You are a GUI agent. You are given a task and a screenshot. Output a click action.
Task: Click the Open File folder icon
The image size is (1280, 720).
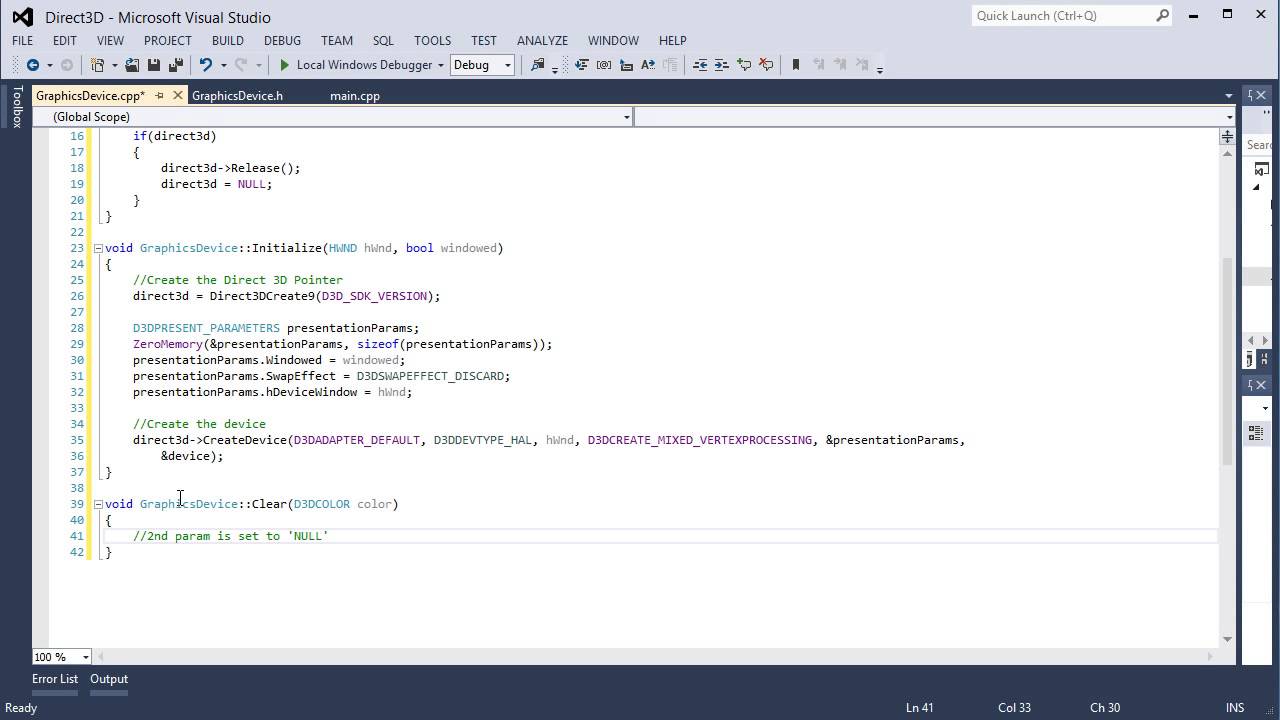(x=132, y=65)
